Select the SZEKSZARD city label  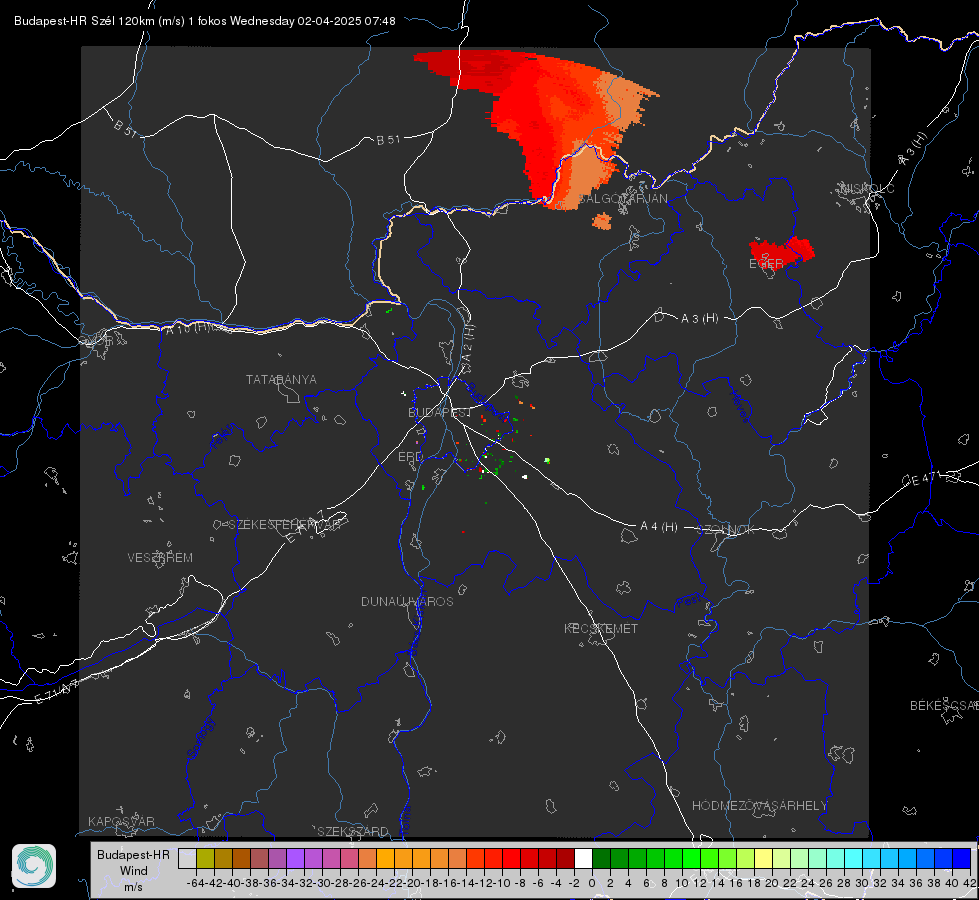(353, 831)
